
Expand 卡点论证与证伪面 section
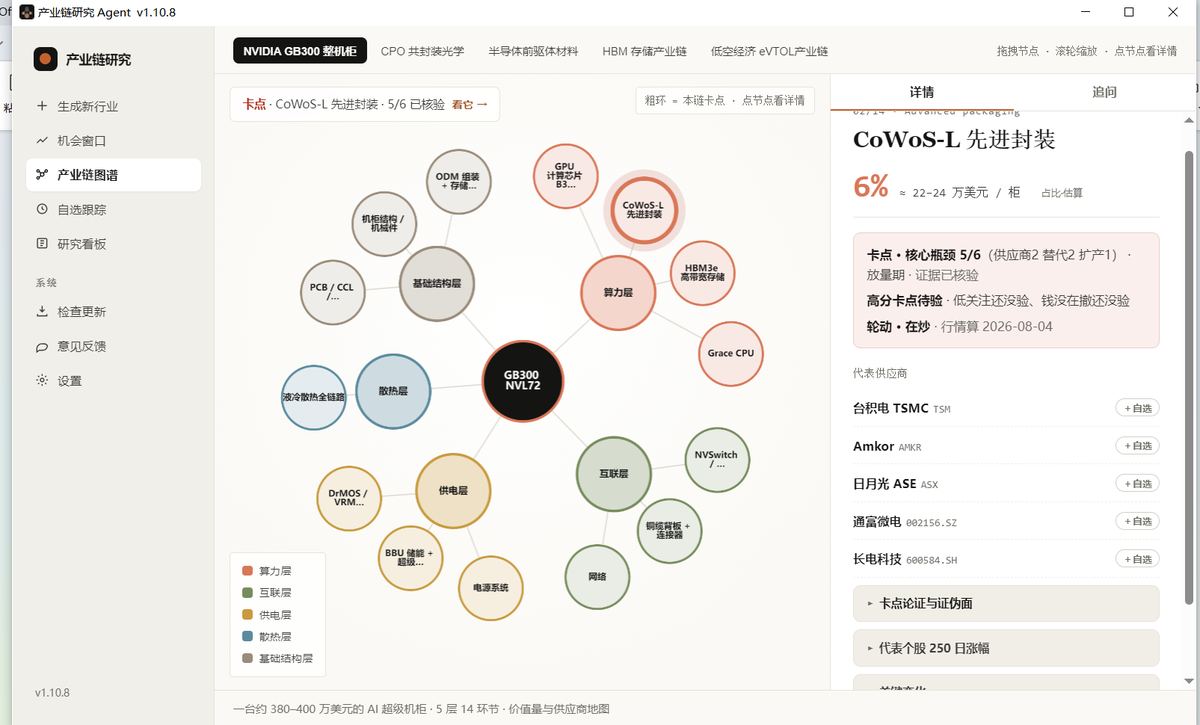pos(1006,604)
